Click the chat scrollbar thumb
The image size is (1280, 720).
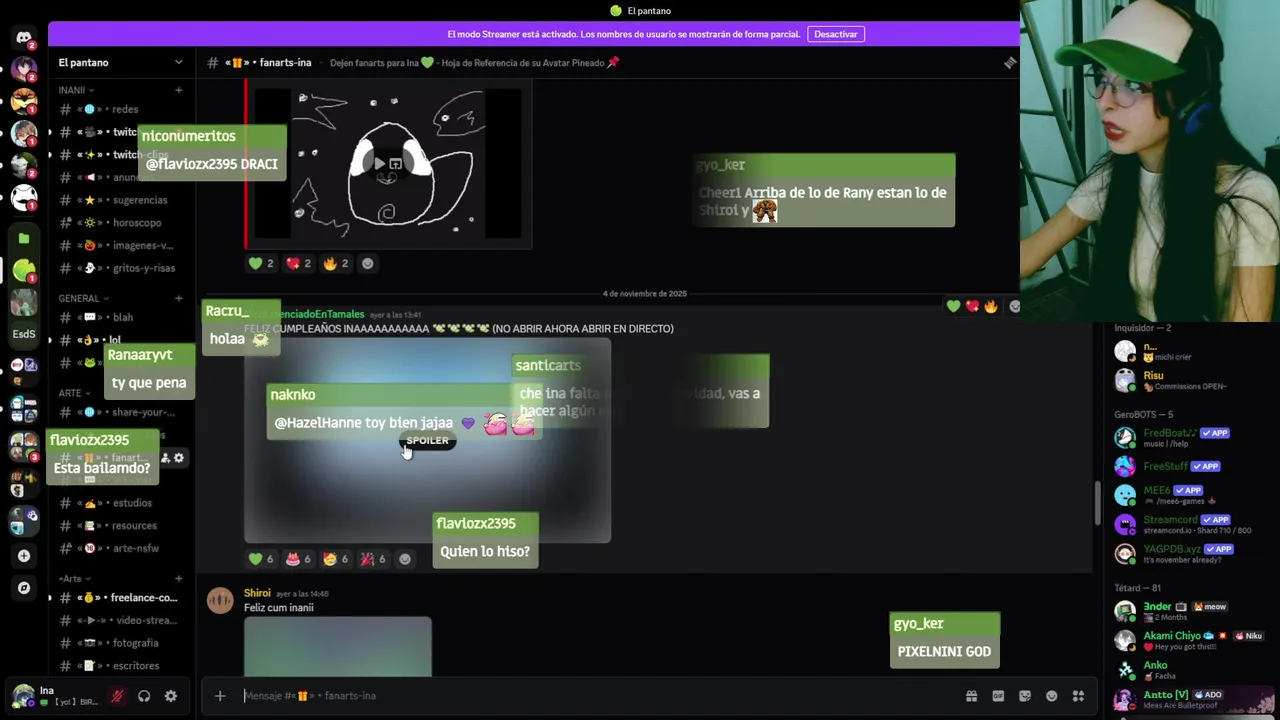click(1096, 502)
